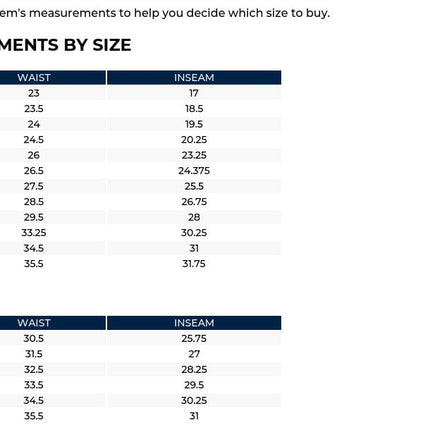Select inseam value 20.25
The height and width of the screenshot is (430, 430).
click(x=194, y=140)
